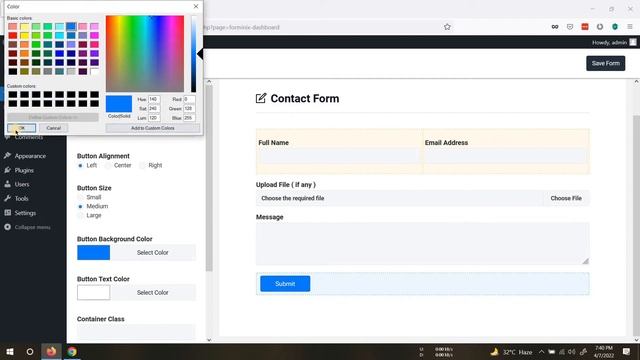
Task: Click the Appearance paintbrush icon
Action: [7, 156]
